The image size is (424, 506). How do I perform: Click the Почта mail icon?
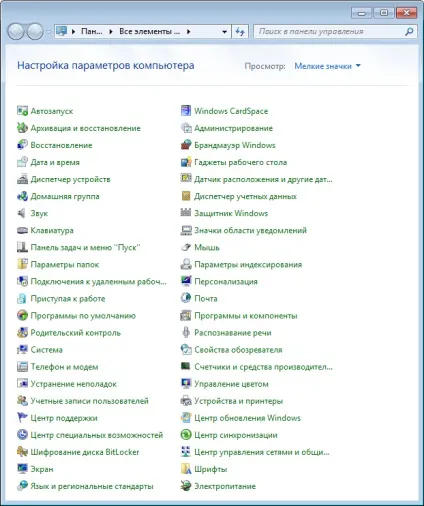click(x=186, y=298)
